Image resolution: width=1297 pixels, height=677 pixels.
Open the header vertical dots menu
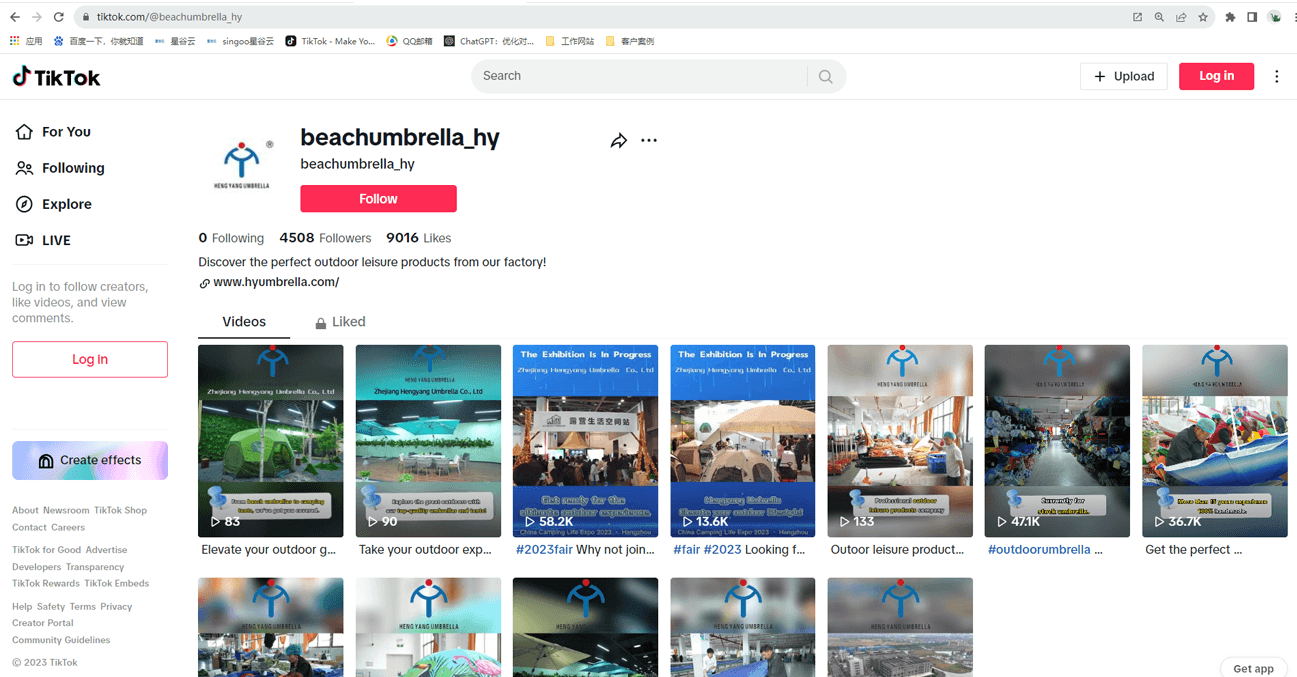(x=1276, y=77)
